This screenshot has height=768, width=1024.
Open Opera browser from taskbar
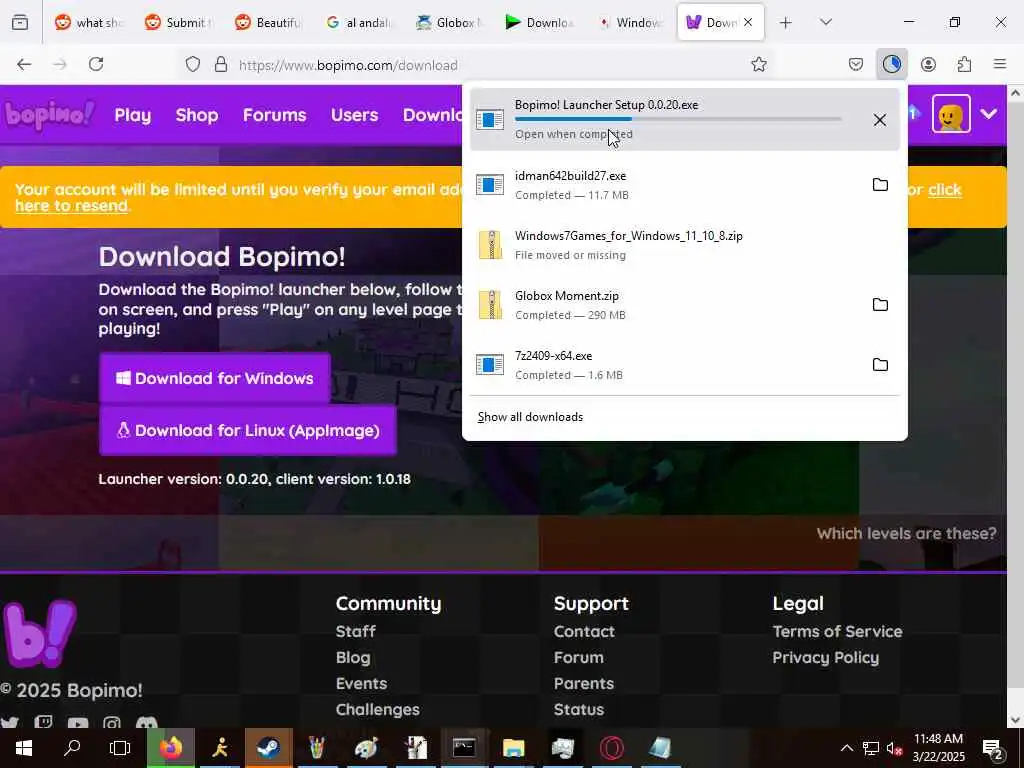[x=612, y=748]
